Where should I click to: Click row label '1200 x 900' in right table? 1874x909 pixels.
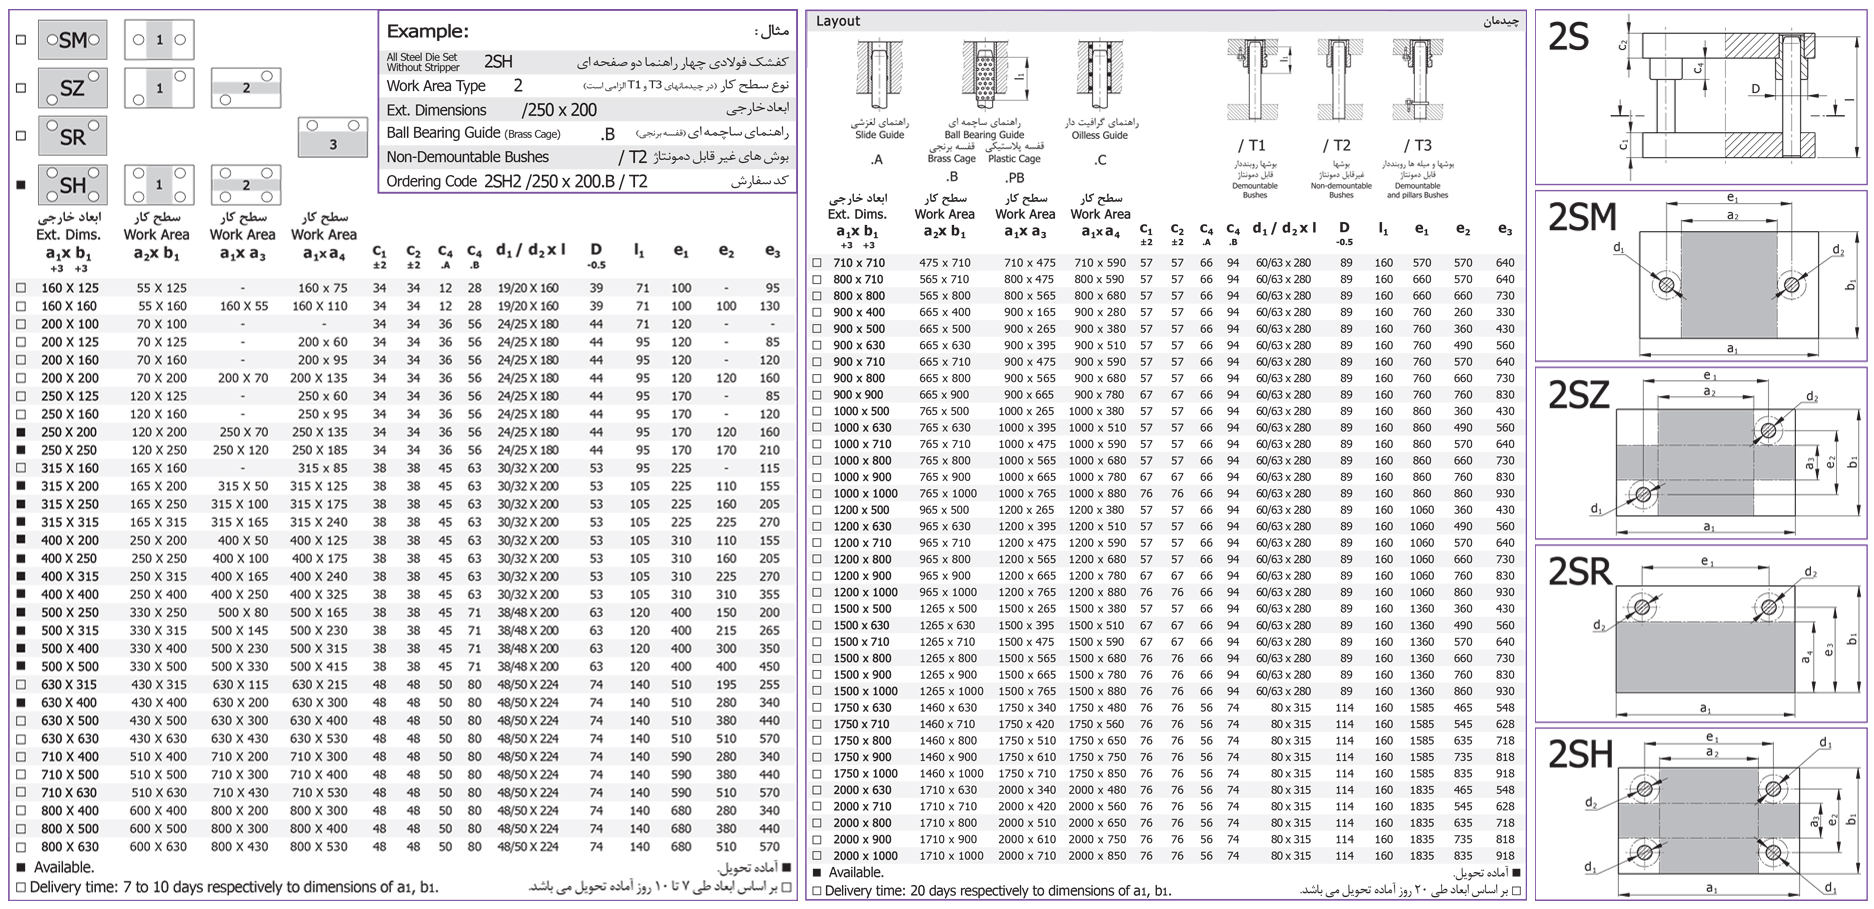861,576
